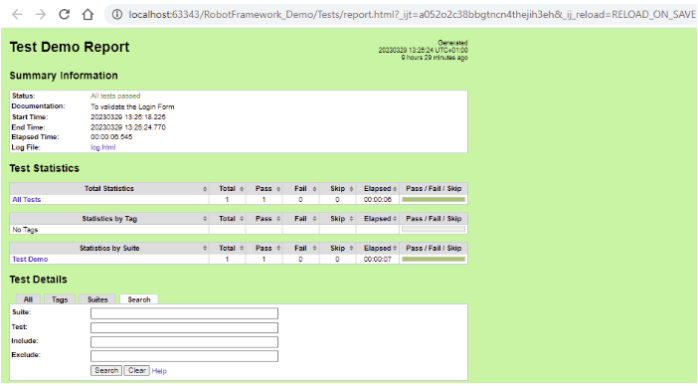Focus the Exclude input field
698x386 pixels.
point(184,356)
